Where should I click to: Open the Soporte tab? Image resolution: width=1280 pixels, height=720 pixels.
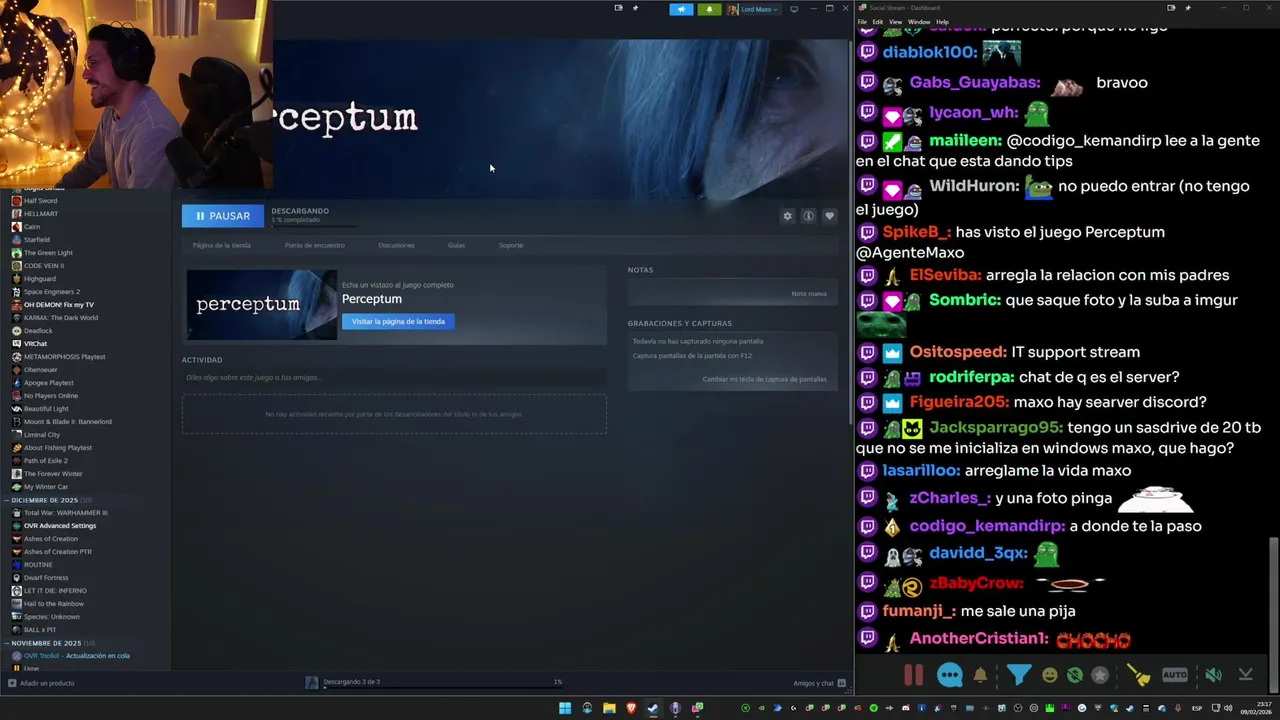[x=511, y=245]
